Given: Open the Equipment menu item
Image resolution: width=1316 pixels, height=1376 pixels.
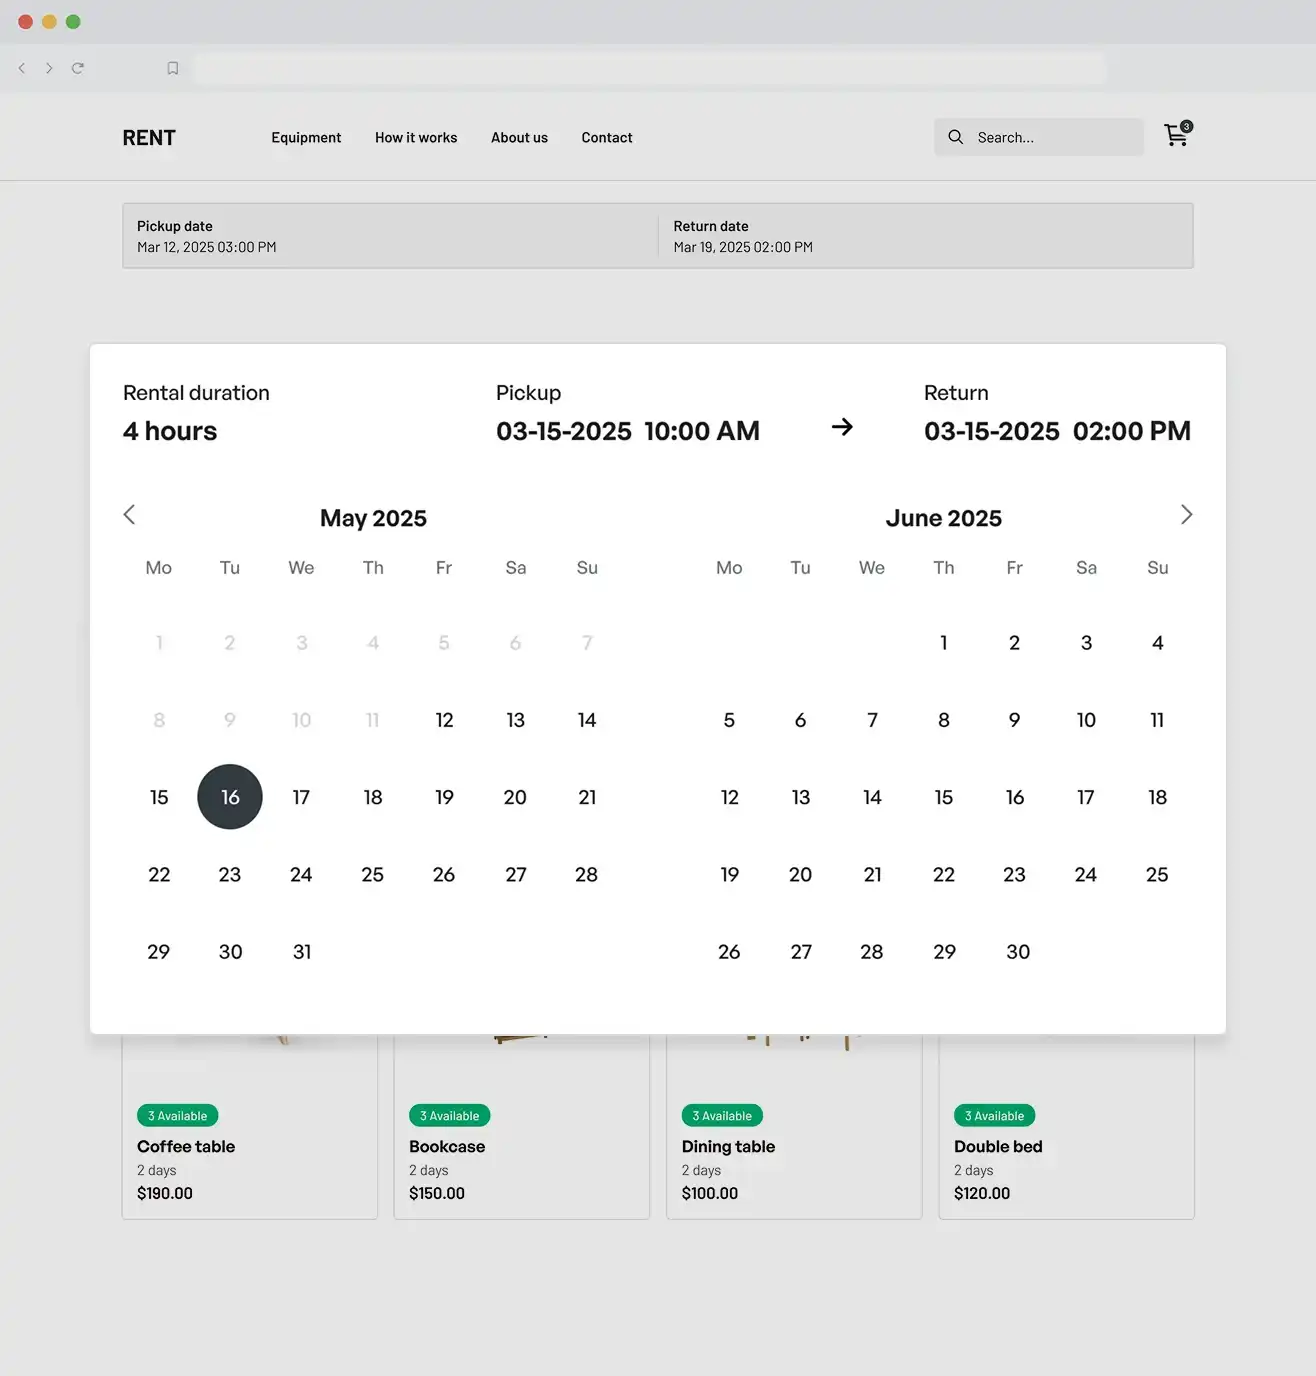Looking at the screenshot, I should tap(306, 138).
